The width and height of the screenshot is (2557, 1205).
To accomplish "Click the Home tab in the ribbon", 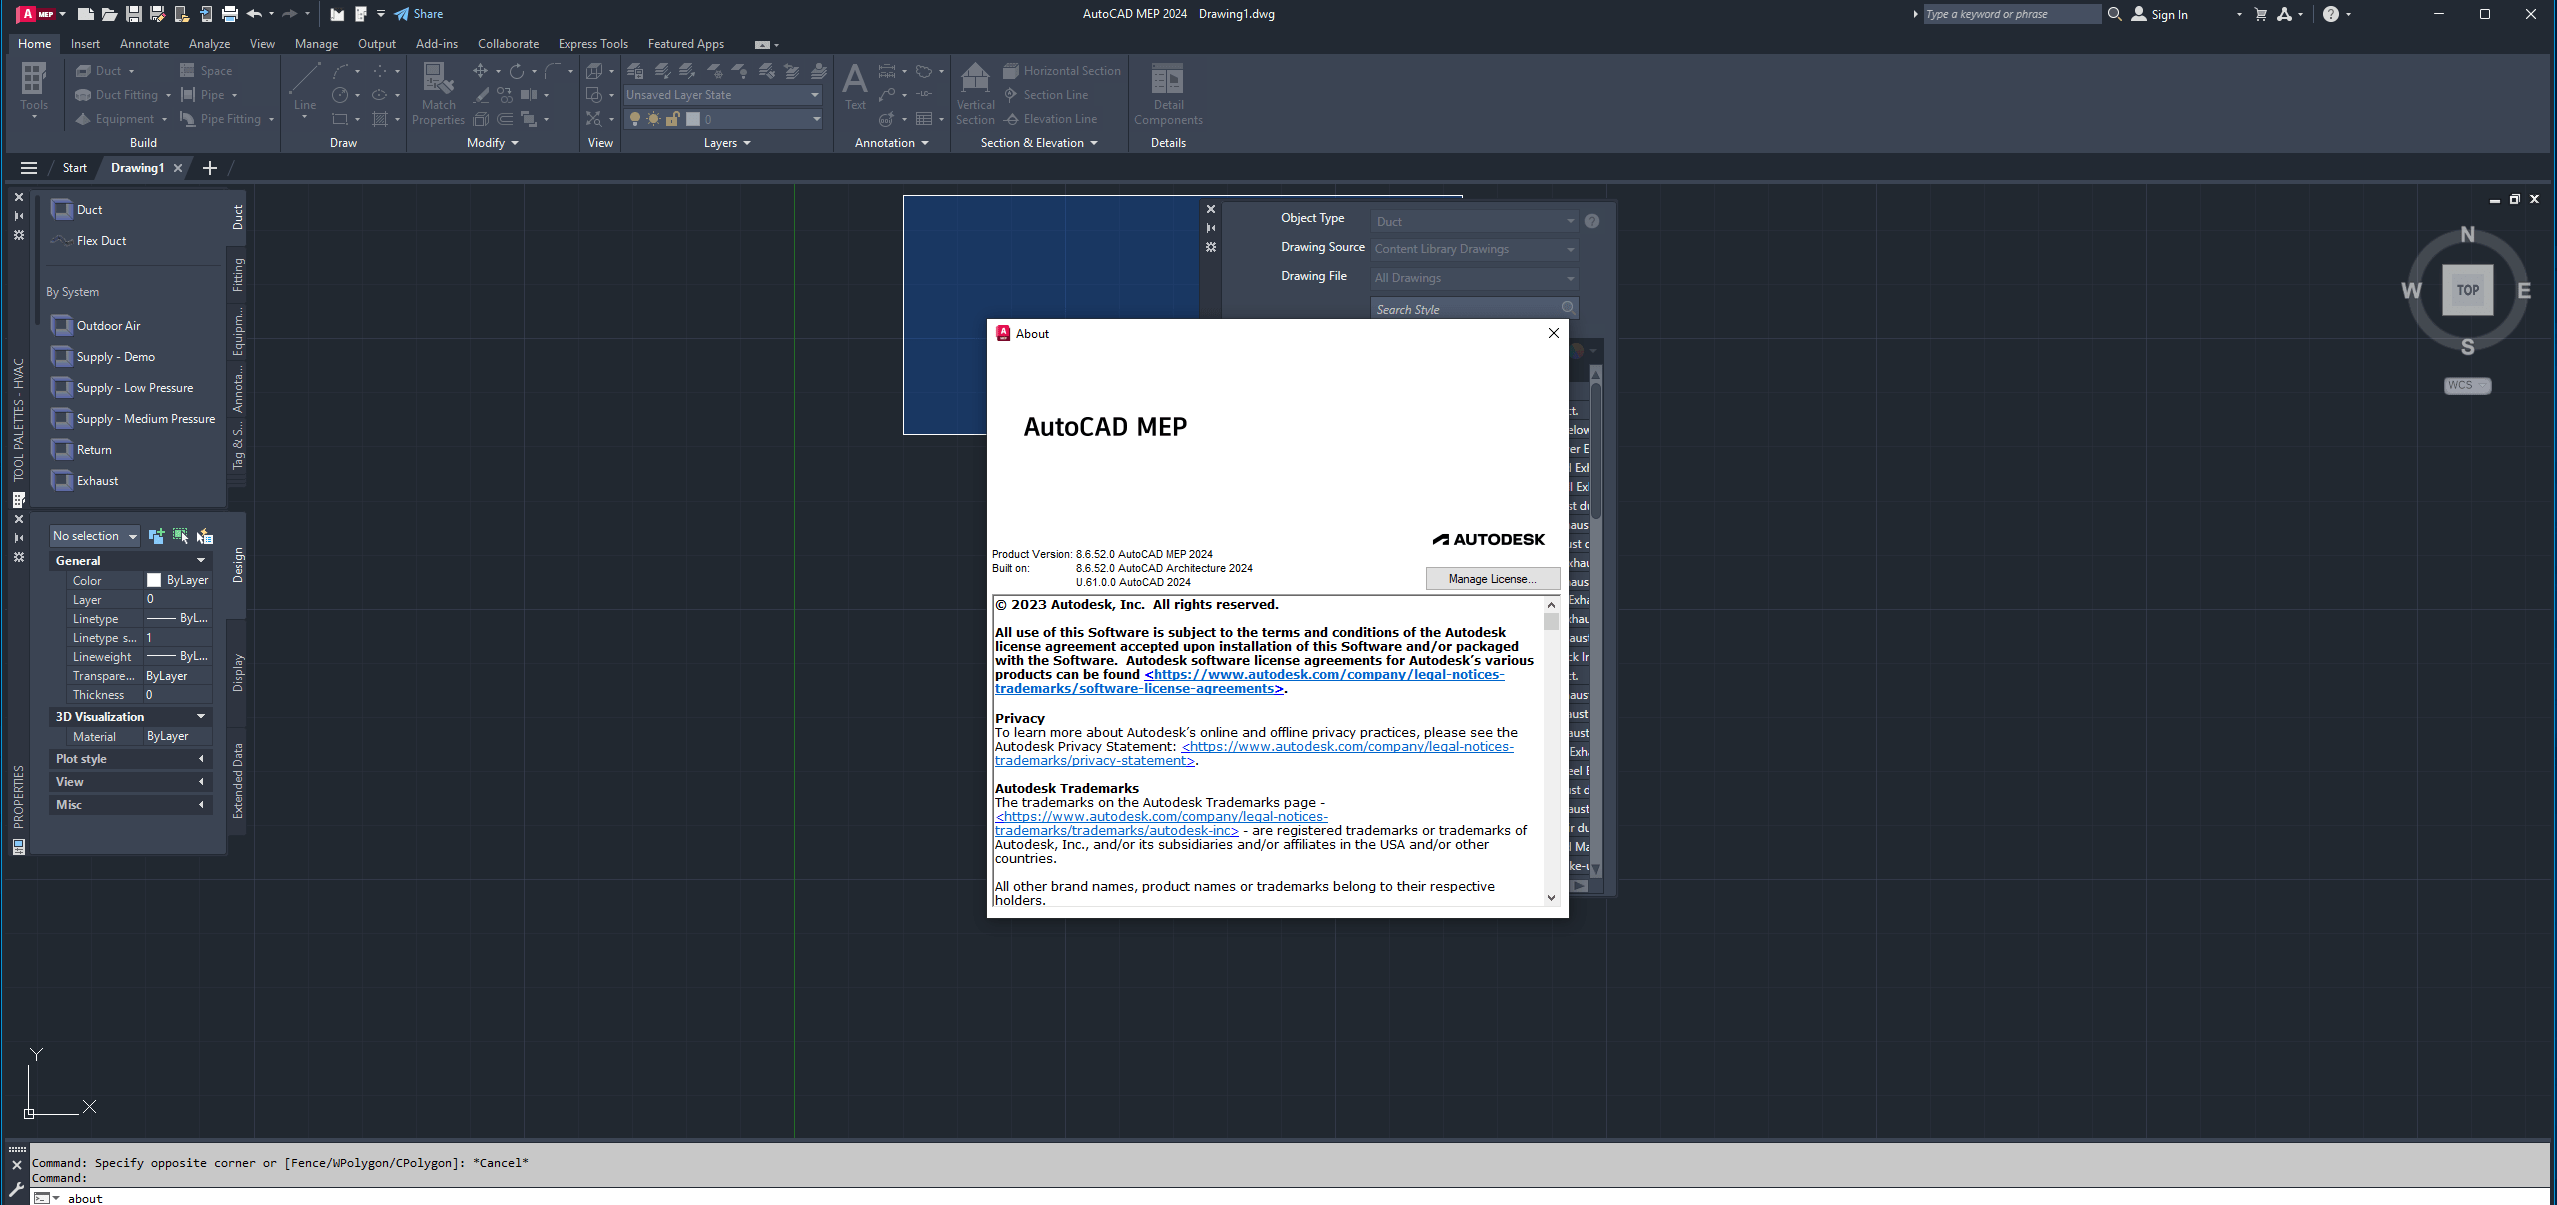I will pos(33,44).
